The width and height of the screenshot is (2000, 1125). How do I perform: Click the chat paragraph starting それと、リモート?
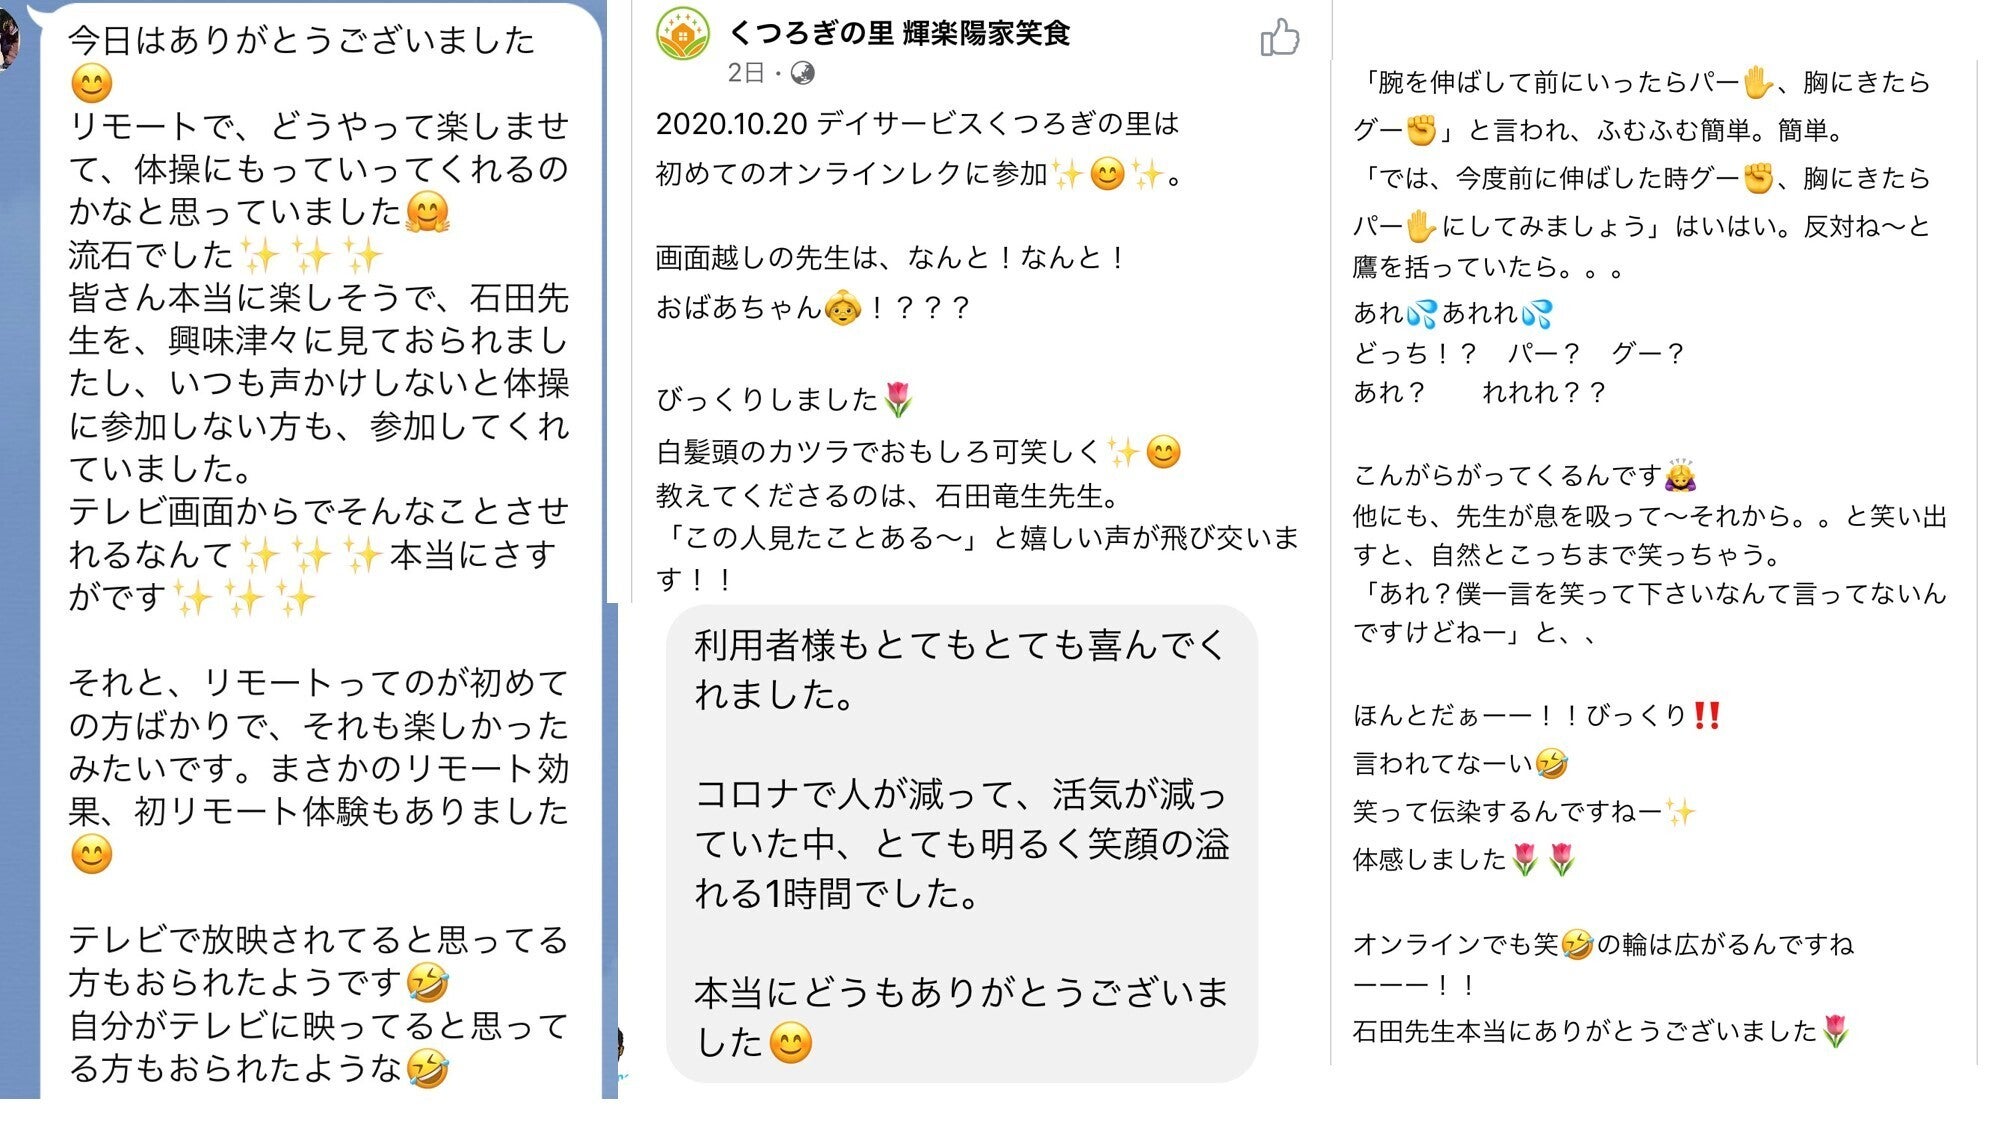pos(318,747)
